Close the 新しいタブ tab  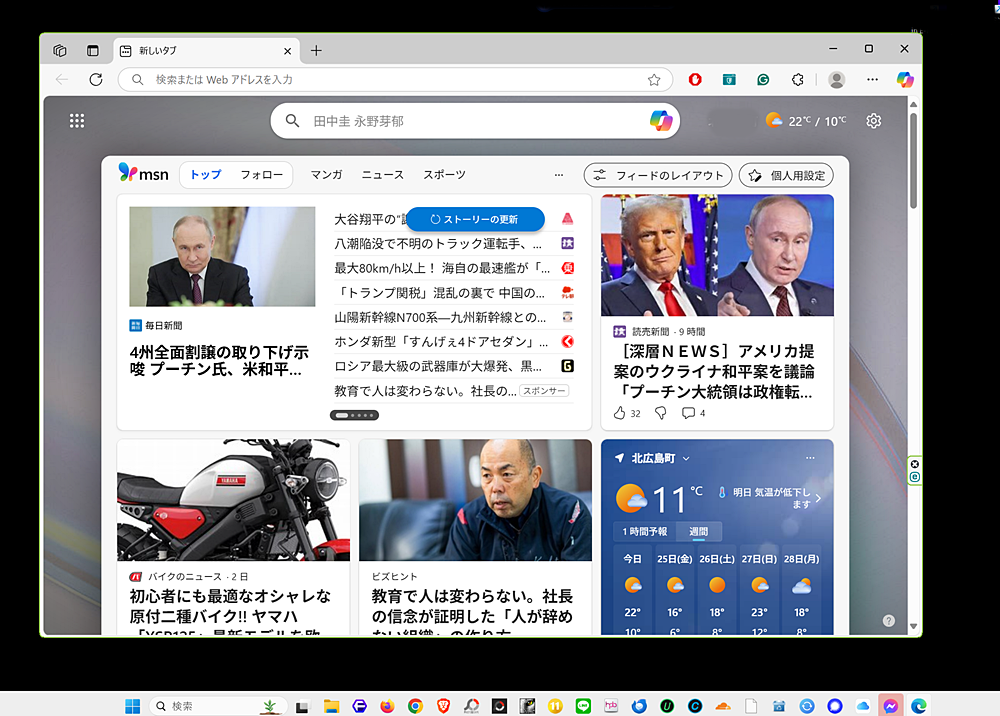click(288, 51)
